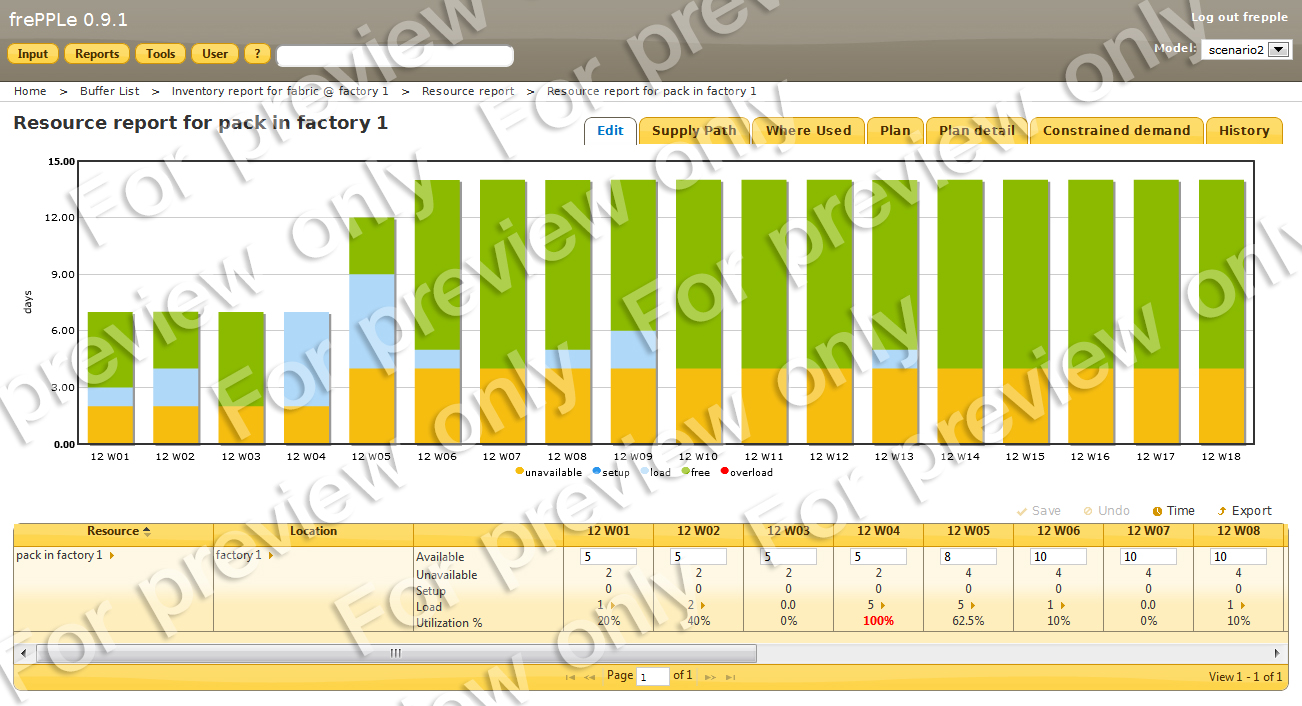Click the 'Log out frepple' link

click(x=1239, y=17)
